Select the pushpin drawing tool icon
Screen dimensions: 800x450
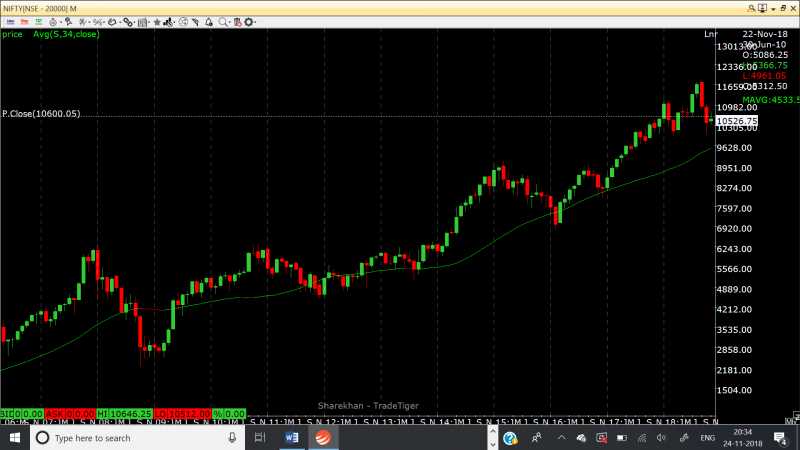[x=69, y=22]
